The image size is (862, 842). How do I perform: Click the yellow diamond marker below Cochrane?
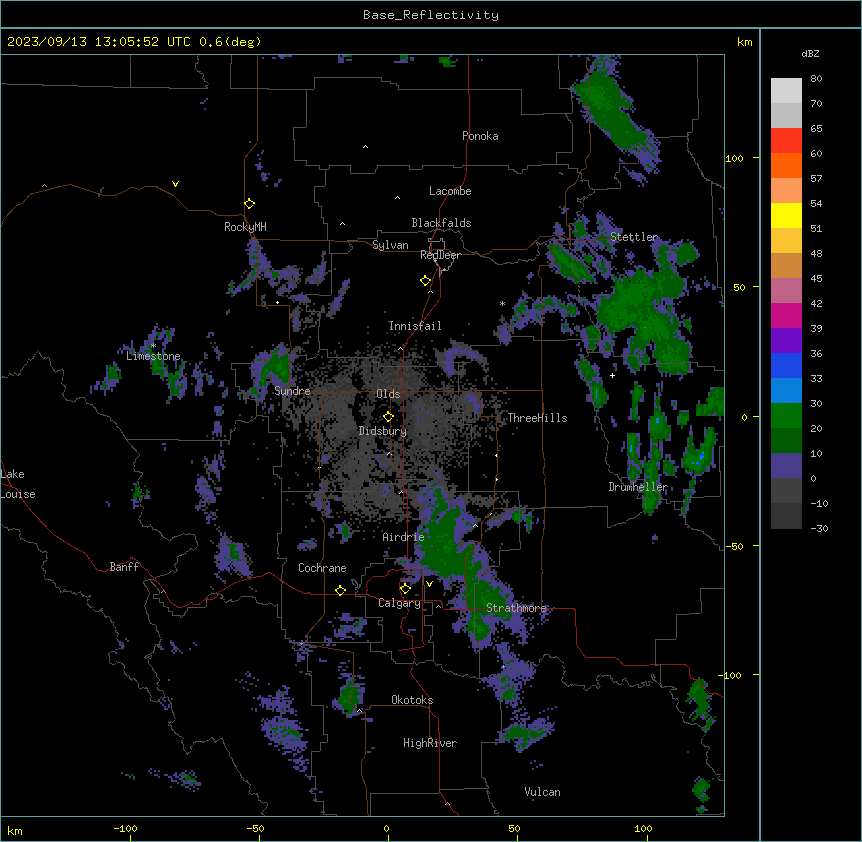340,590
